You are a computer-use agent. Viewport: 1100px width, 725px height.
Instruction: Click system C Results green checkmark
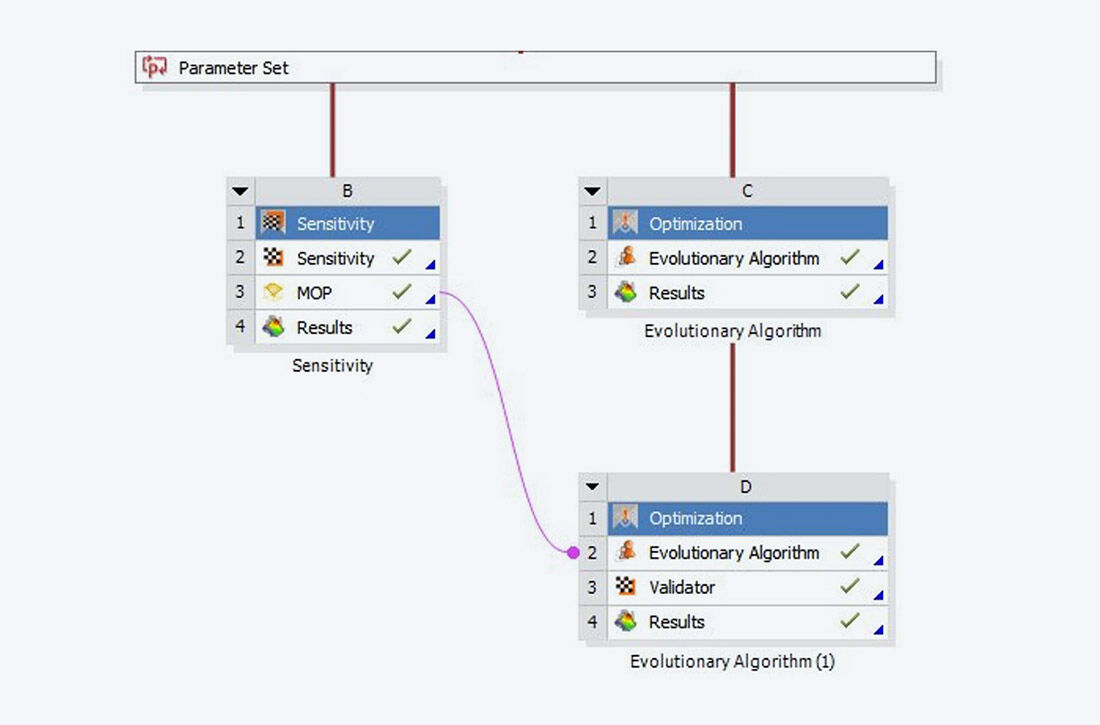point(850,293)
